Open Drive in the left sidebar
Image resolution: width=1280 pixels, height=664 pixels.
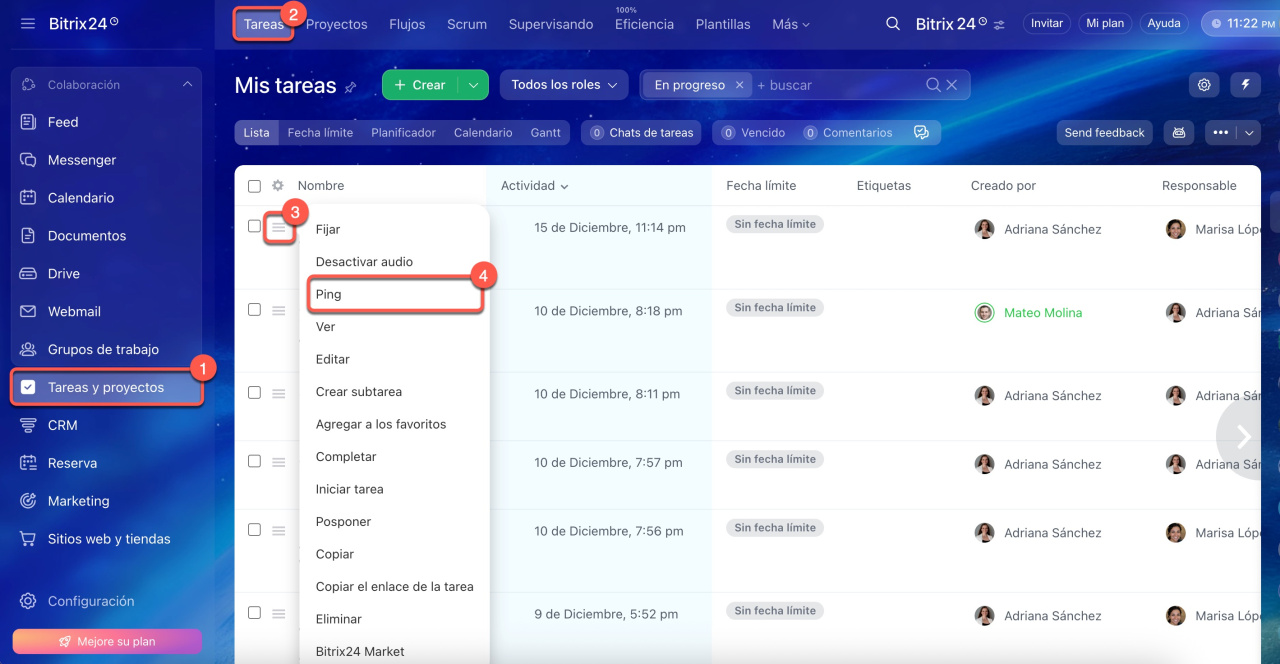63,274
